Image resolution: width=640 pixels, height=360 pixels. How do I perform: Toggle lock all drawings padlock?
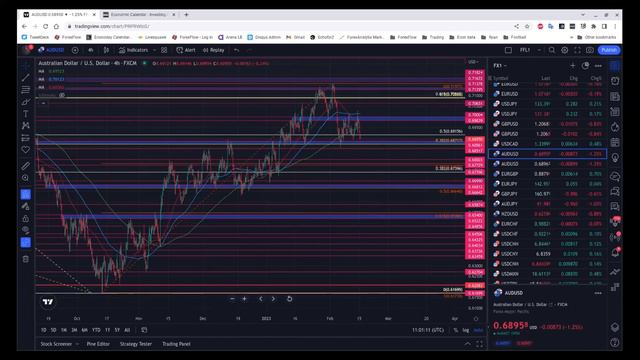(x=26, y=218)
